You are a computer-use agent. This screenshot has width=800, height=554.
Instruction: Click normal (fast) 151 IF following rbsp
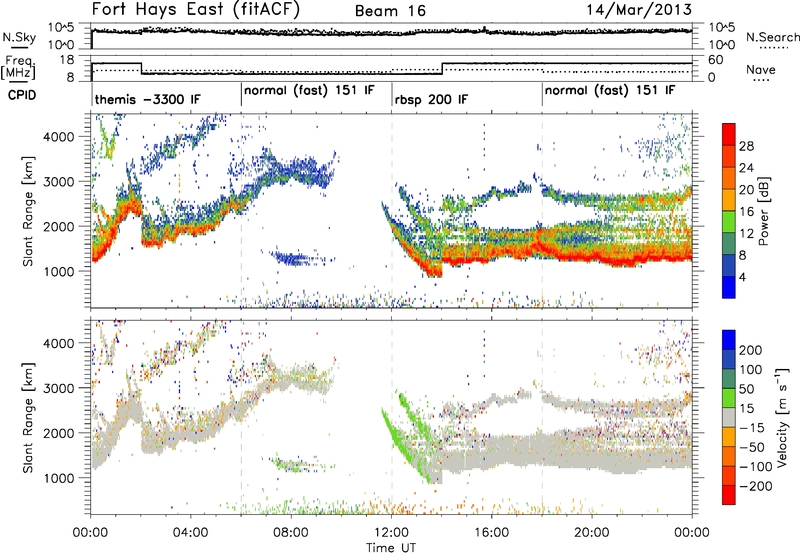pos(610,91)
